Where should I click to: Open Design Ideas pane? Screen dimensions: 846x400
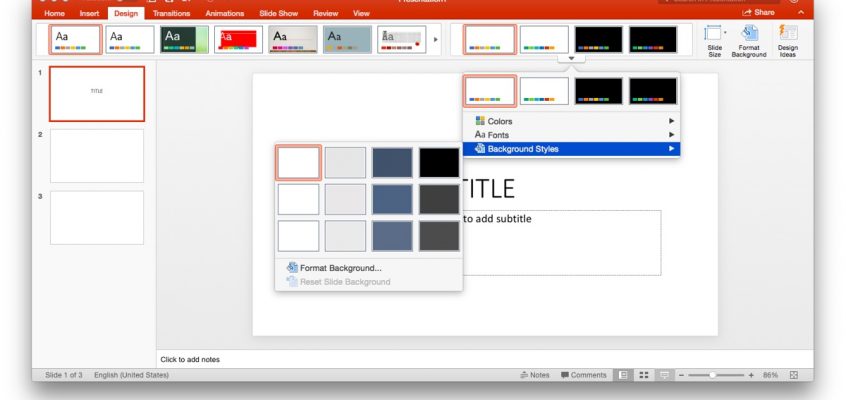tap(788, 40)
